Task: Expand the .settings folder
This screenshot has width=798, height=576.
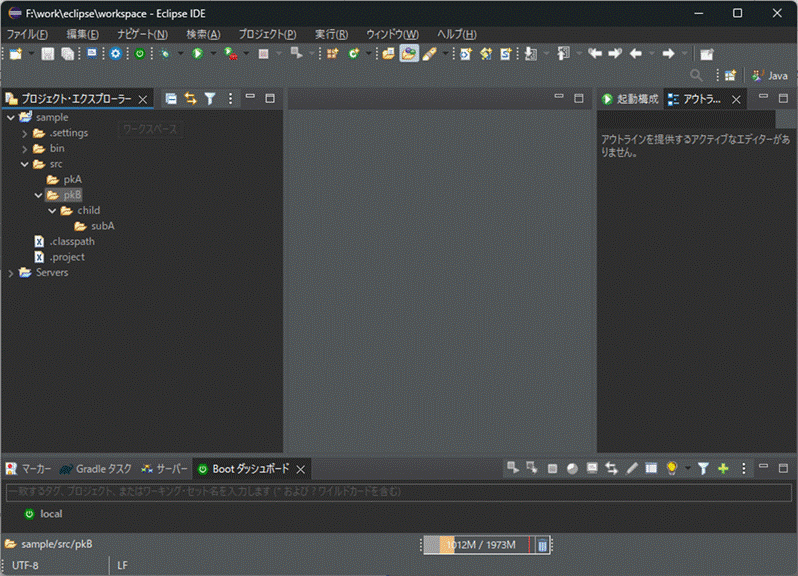Action: click(x=24, y=133)
